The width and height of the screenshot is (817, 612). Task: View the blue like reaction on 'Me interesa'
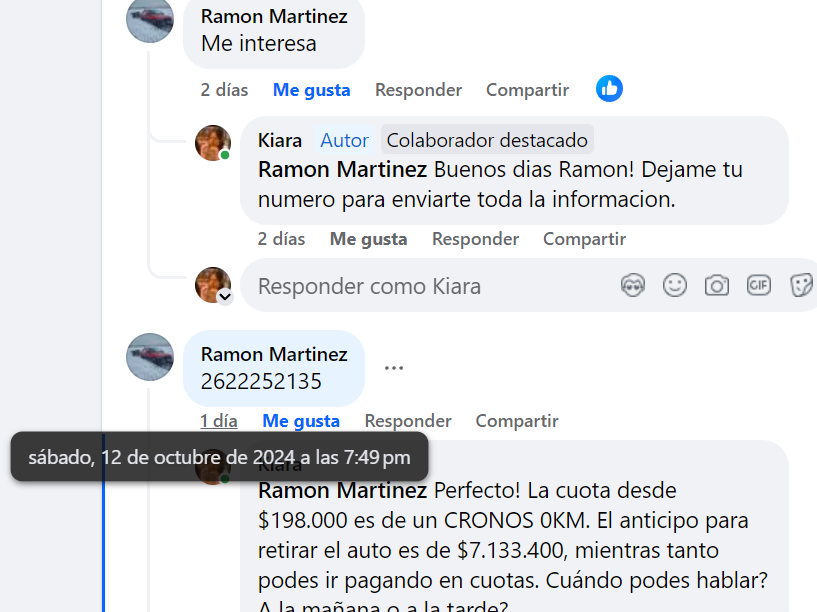coord(609,89)
